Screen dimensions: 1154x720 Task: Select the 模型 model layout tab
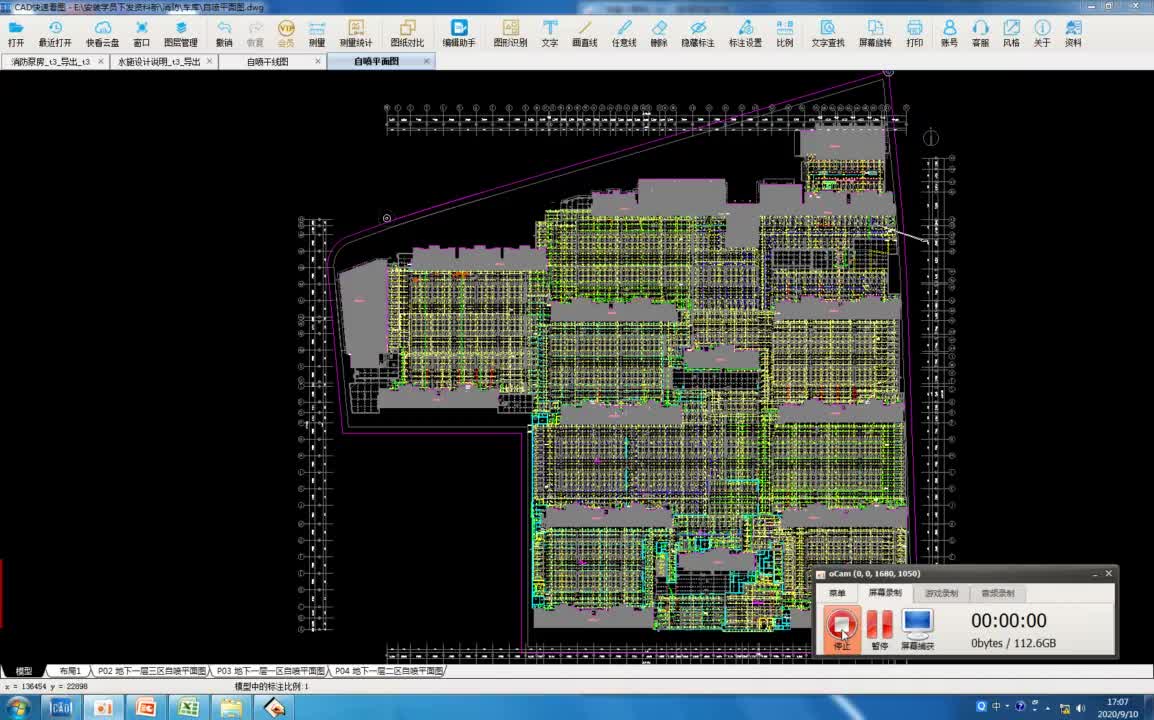(x=24, y=671)
